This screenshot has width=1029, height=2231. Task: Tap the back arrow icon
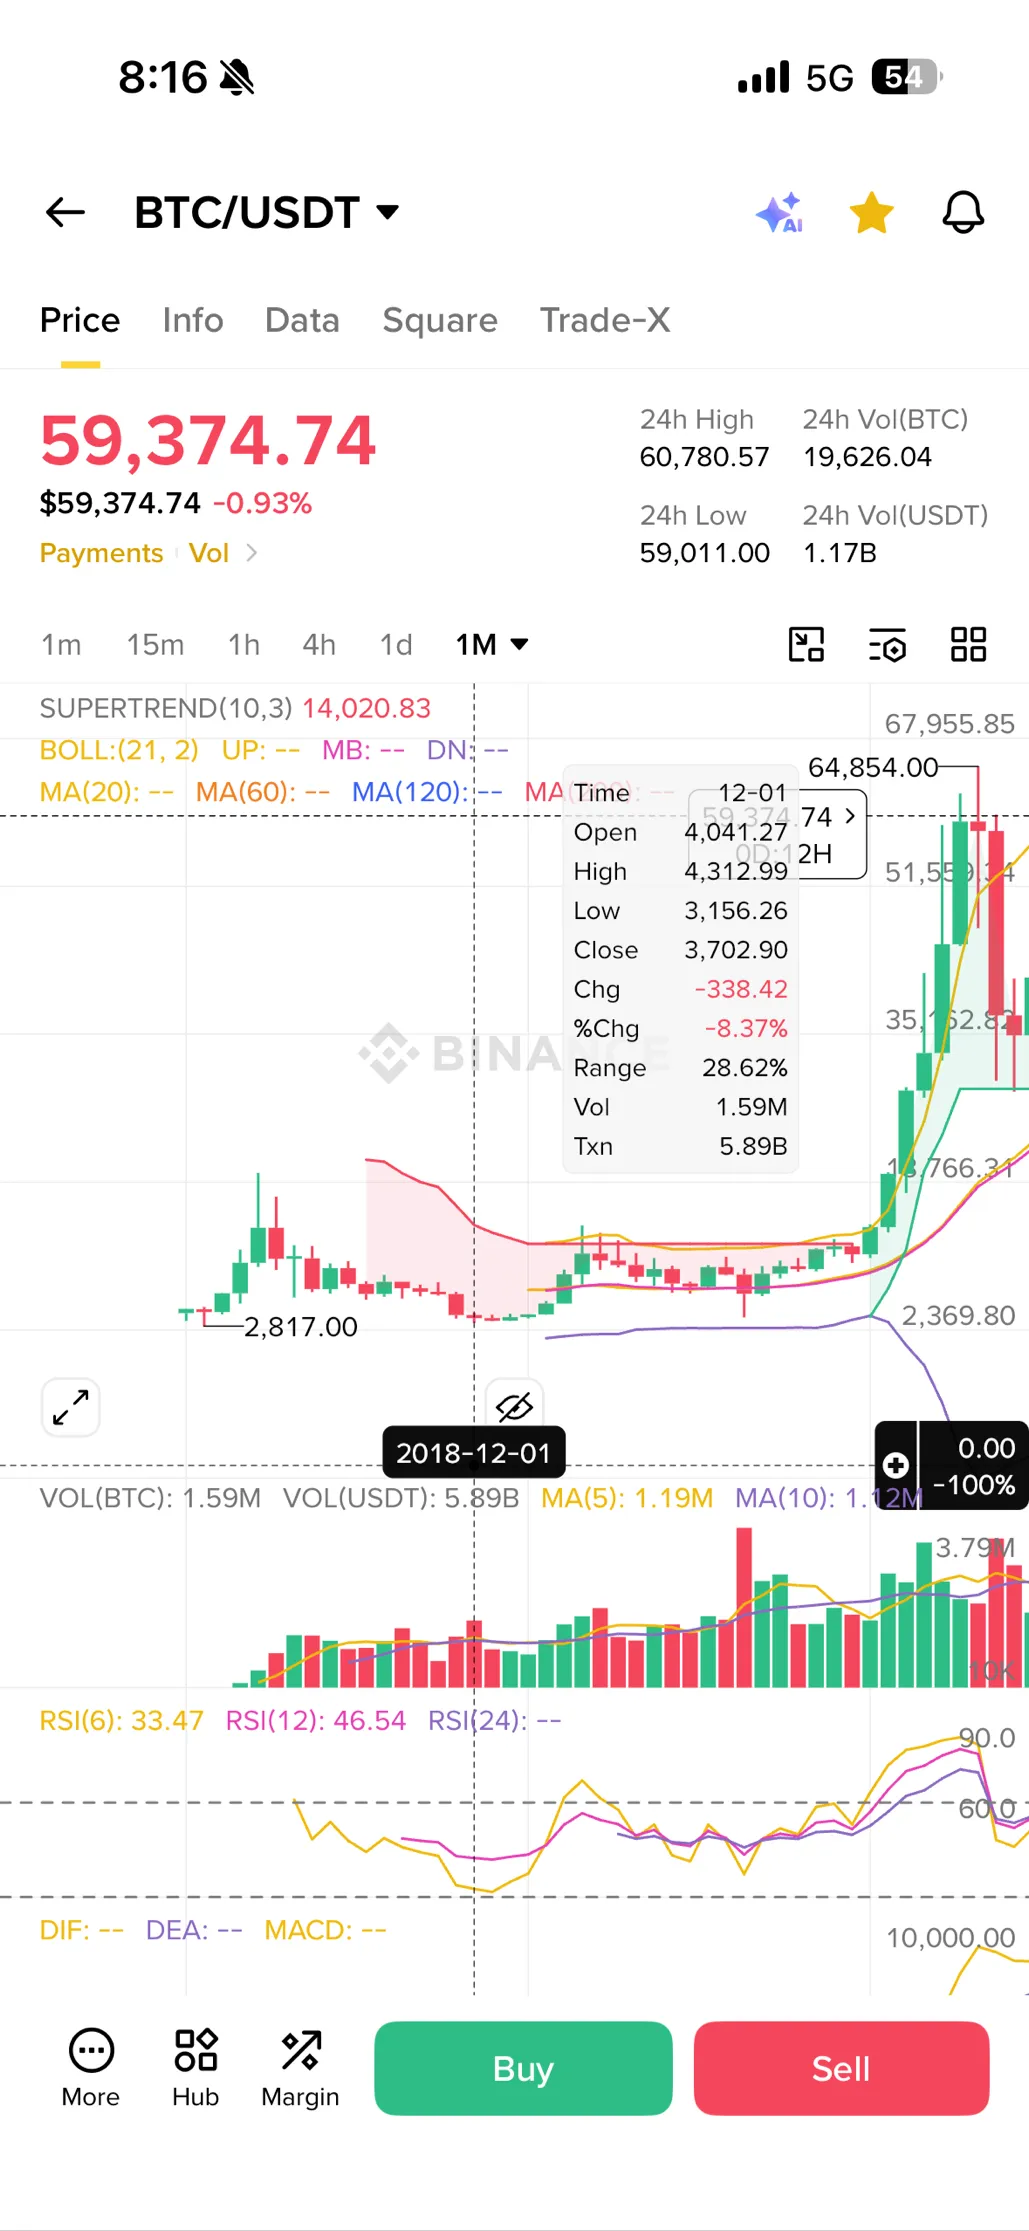(x=65, y=212)
